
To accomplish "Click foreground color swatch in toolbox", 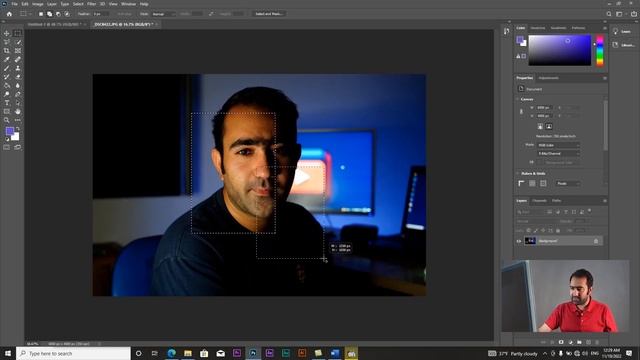I will click(x=9, y=131).
